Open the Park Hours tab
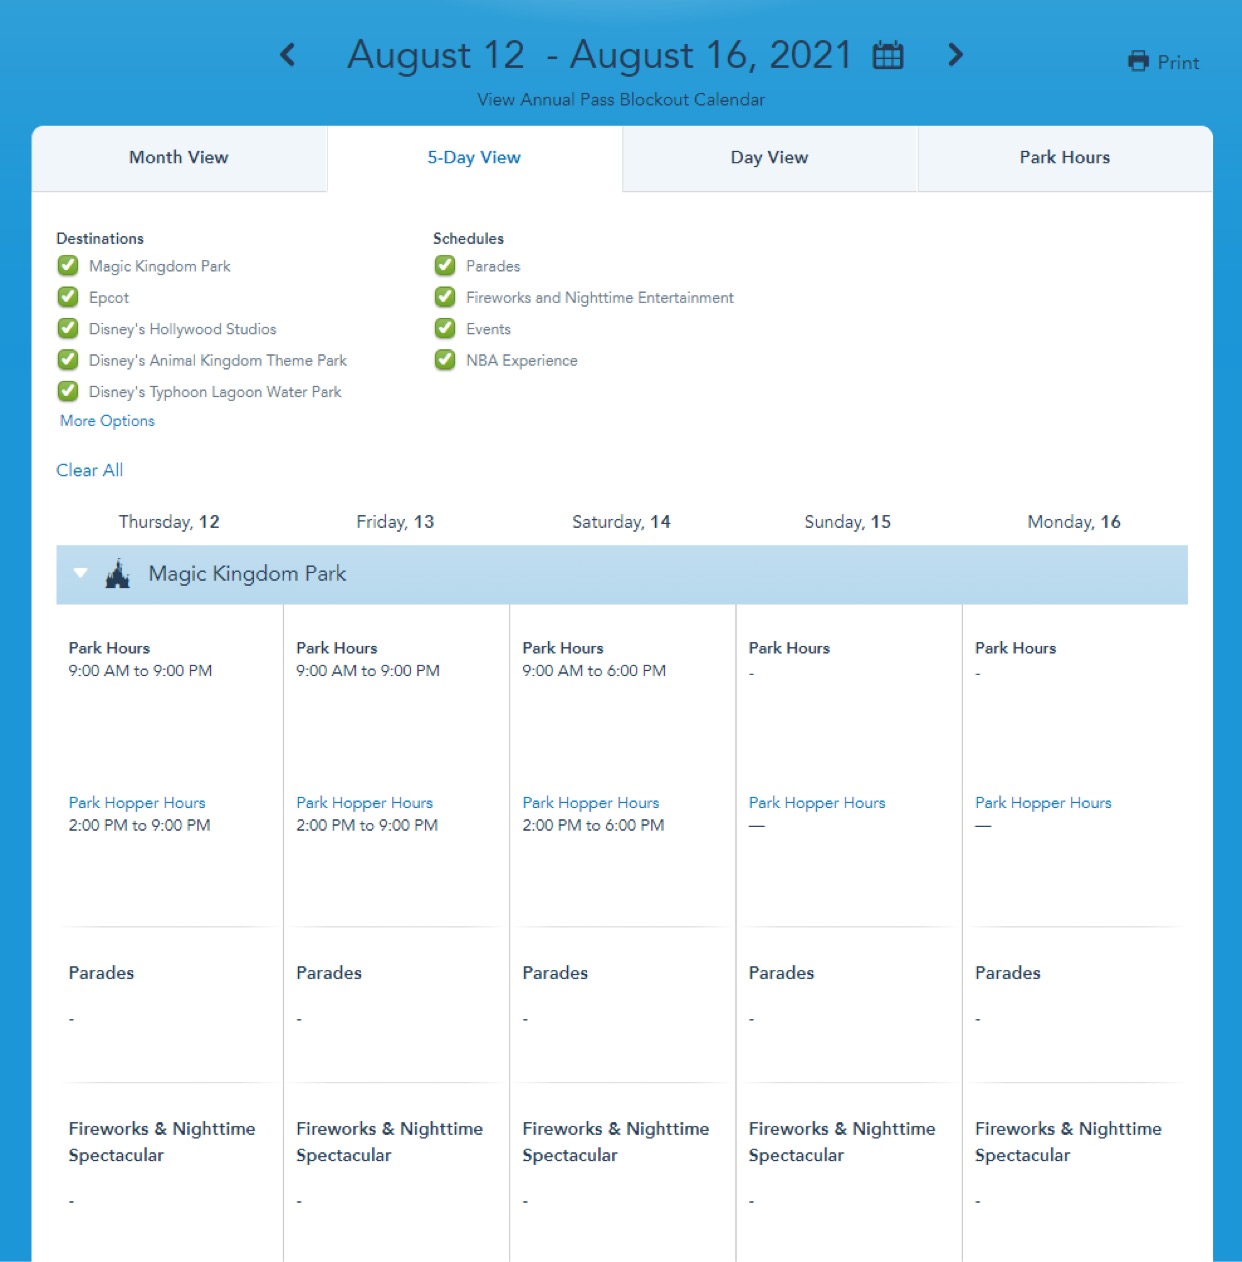Viewport: 1242px width, 1262px height. 1064,158
